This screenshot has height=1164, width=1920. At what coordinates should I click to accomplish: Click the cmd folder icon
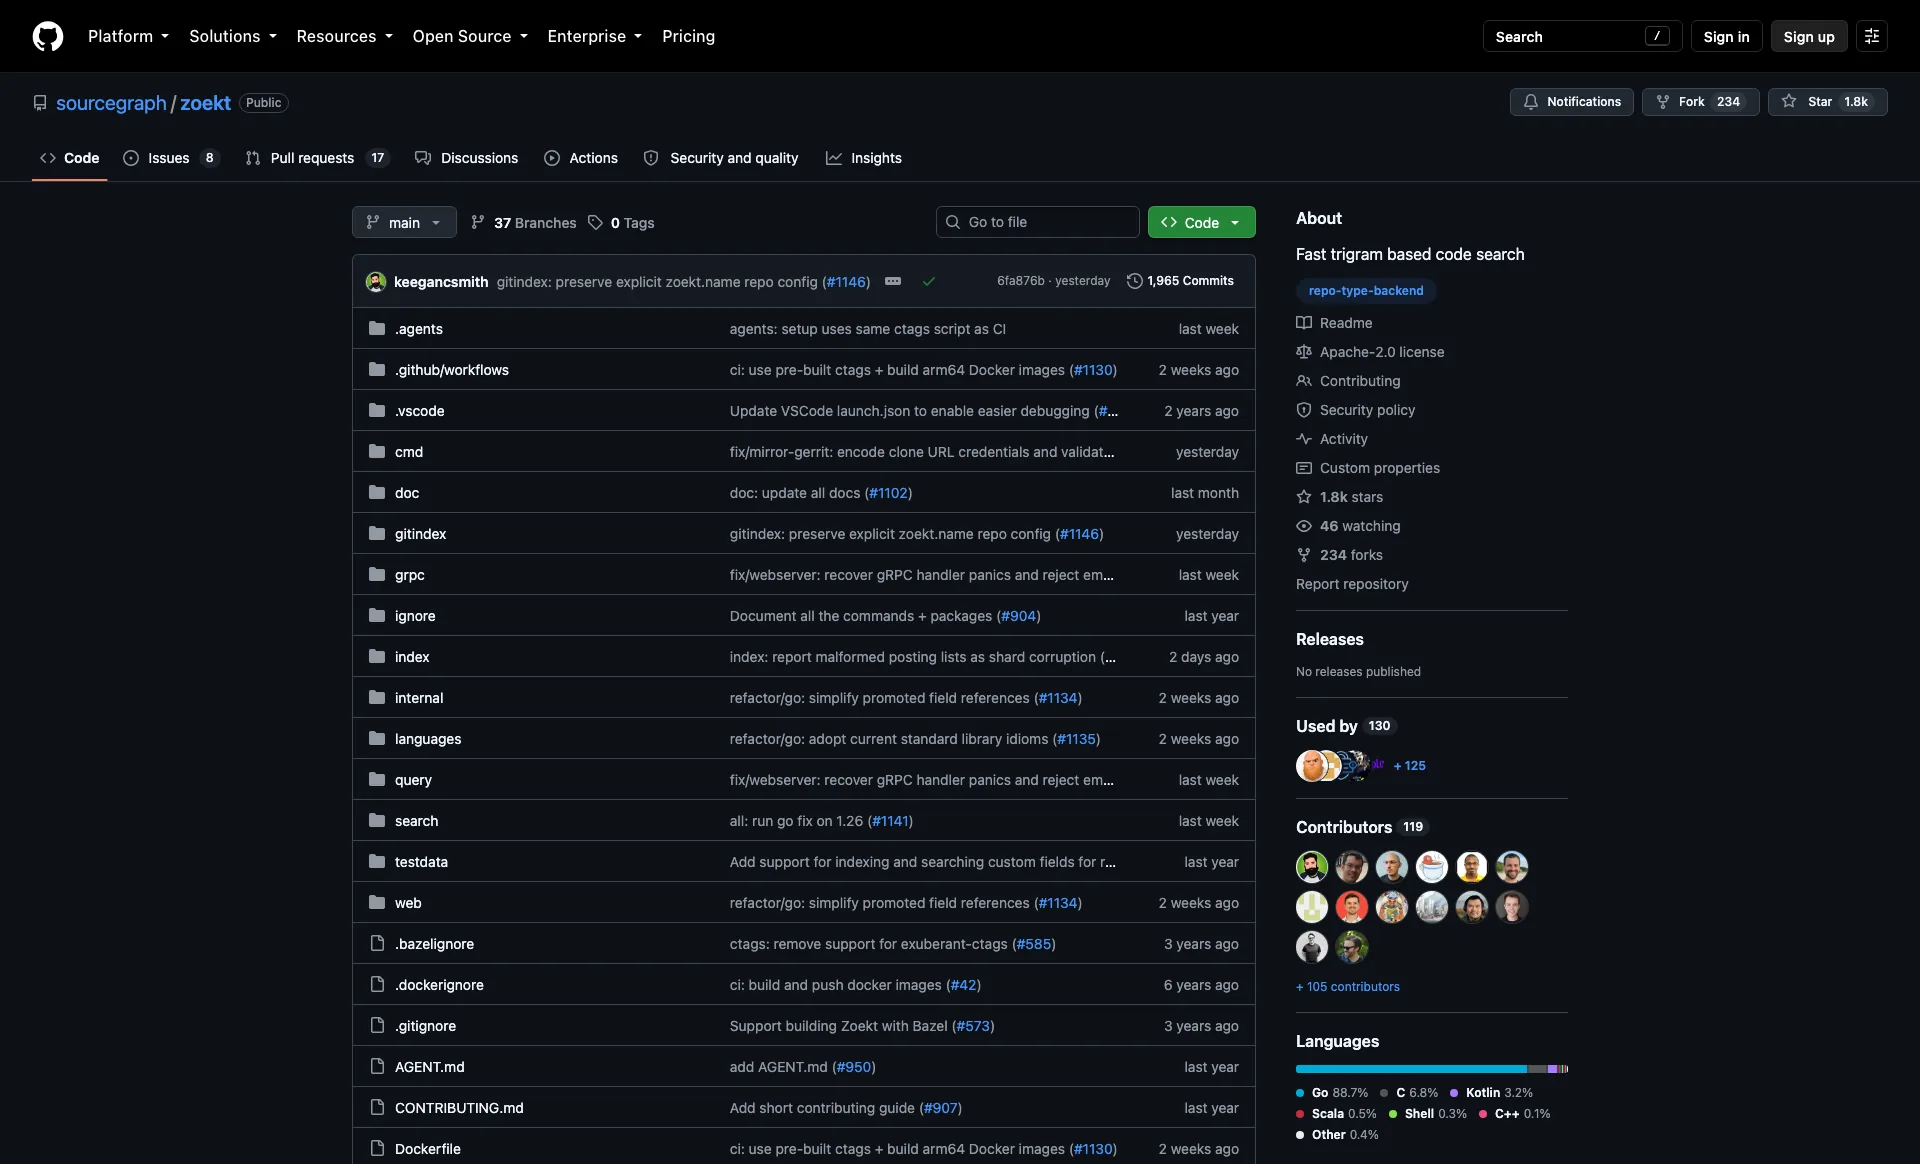377,451
